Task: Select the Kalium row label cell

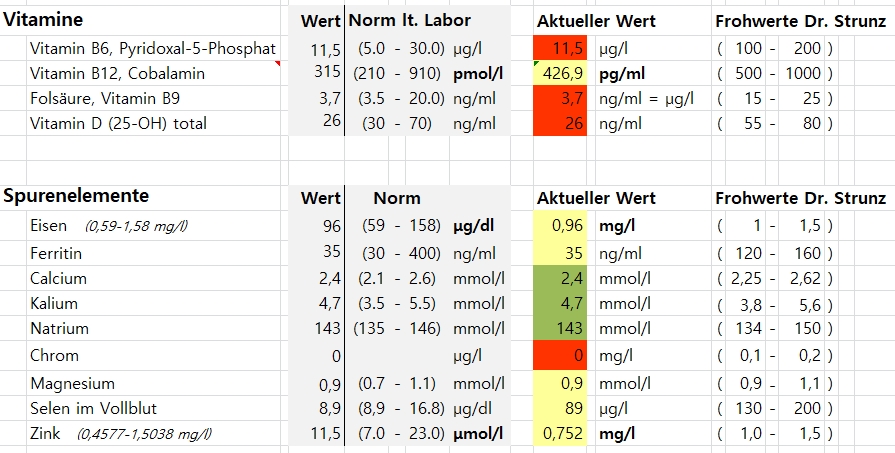Action: [54, 303]
